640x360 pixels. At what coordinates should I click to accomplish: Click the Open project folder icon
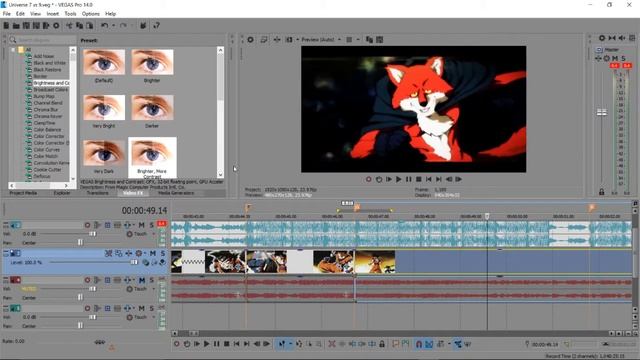[x=16, y=26]
